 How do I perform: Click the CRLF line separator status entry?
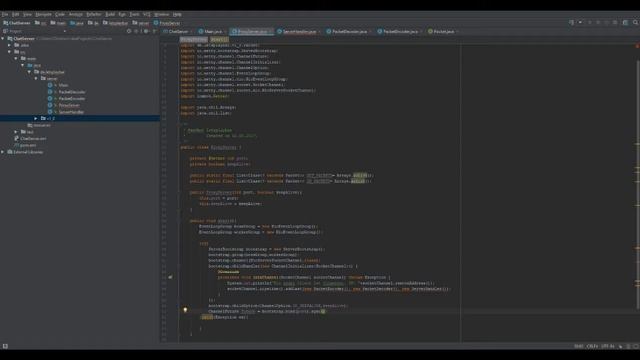pos(592,346)
